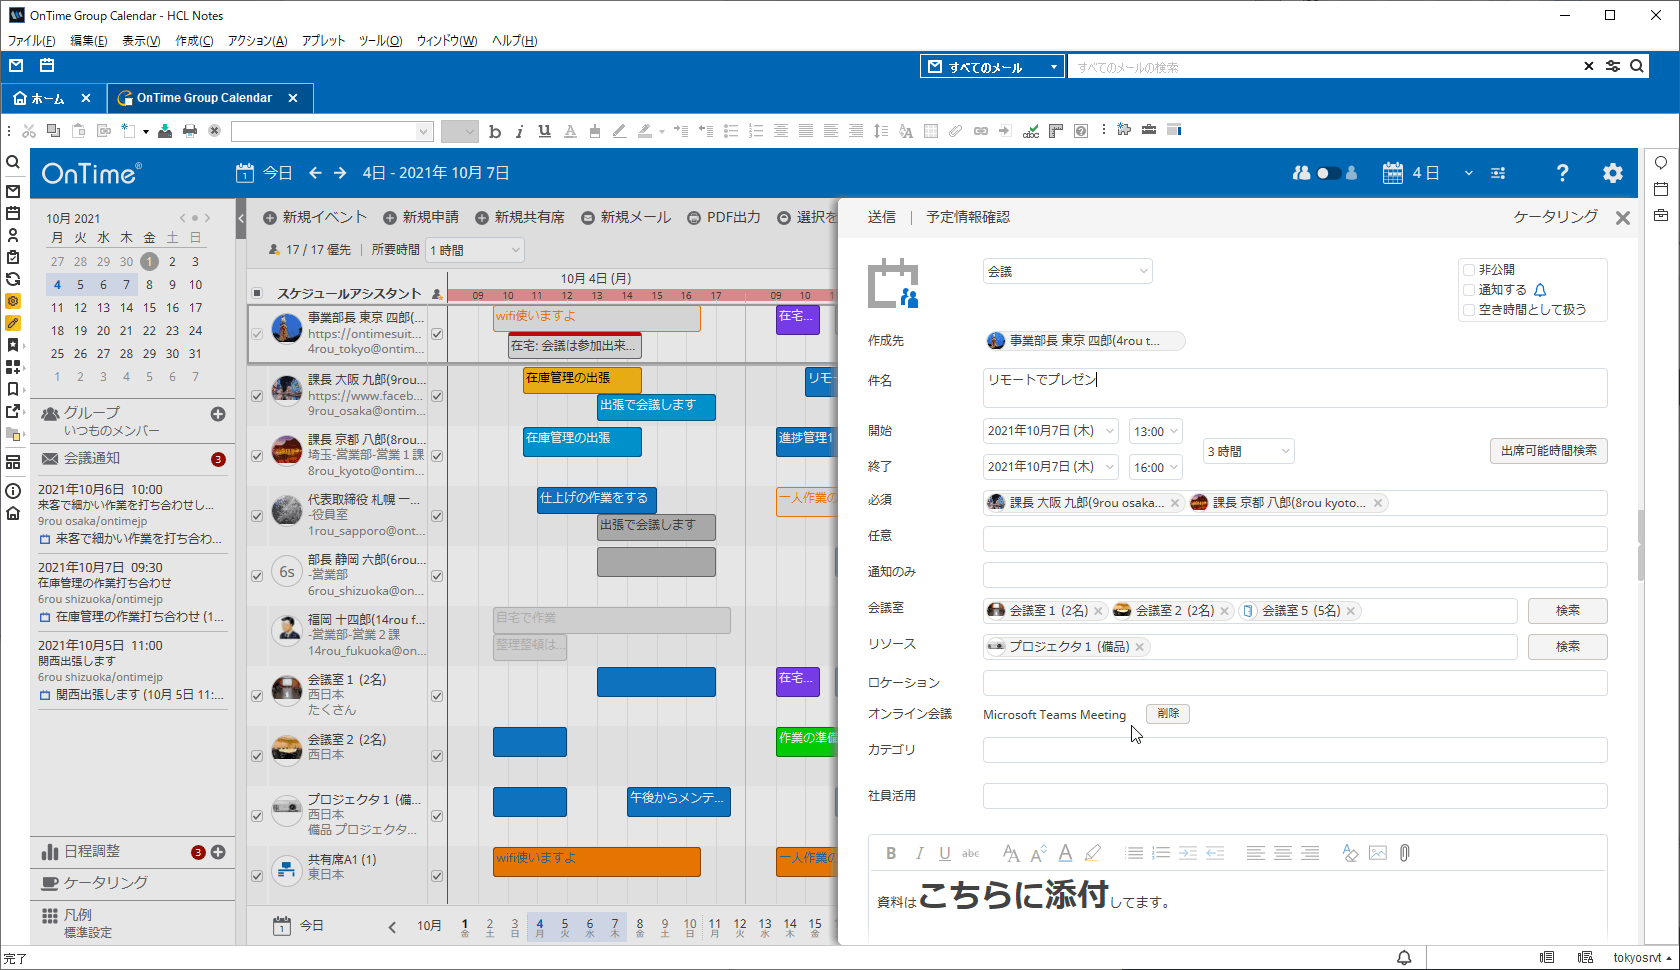Toggle the people display switch in the header
Image resolution: width=1680 pixels, height=970 pixels.
click(1327, 172)
